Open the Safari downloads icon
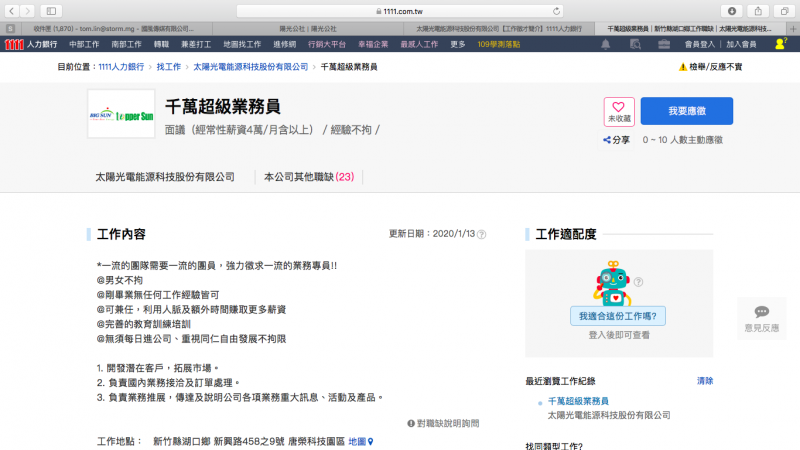Image resolution: width=800 pixels, height=450 pixels. [732, 11]
